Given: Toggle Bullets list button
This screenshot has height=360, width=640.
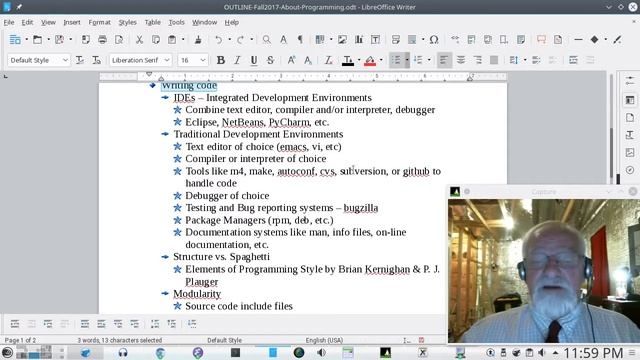Looking at the screenshot, I should pyautogui.click(x=396, y=60).
